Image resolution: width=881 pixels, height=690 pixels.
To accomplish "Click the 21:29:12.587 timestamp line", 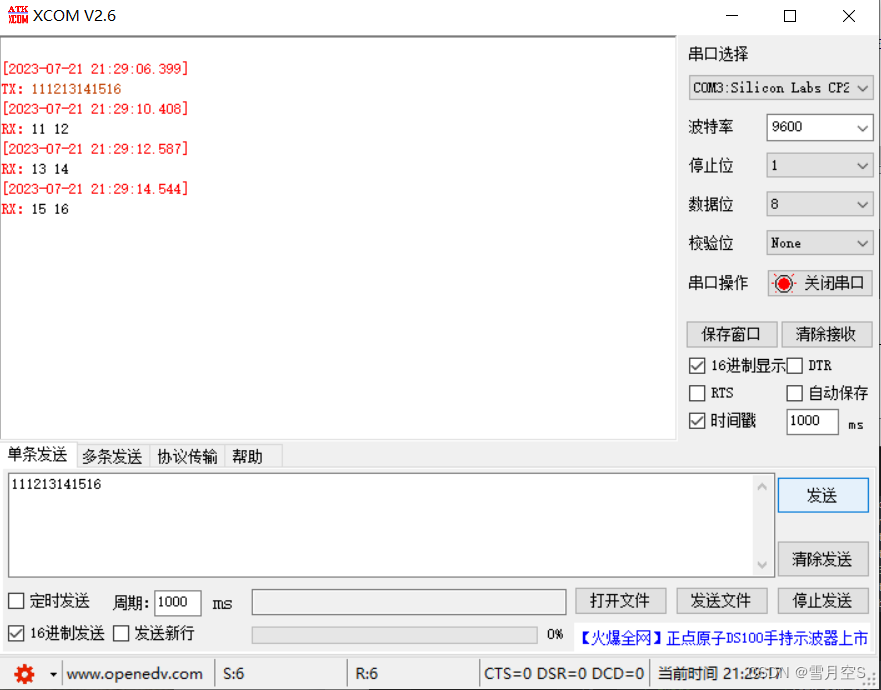I will click(x=95, y=149).
